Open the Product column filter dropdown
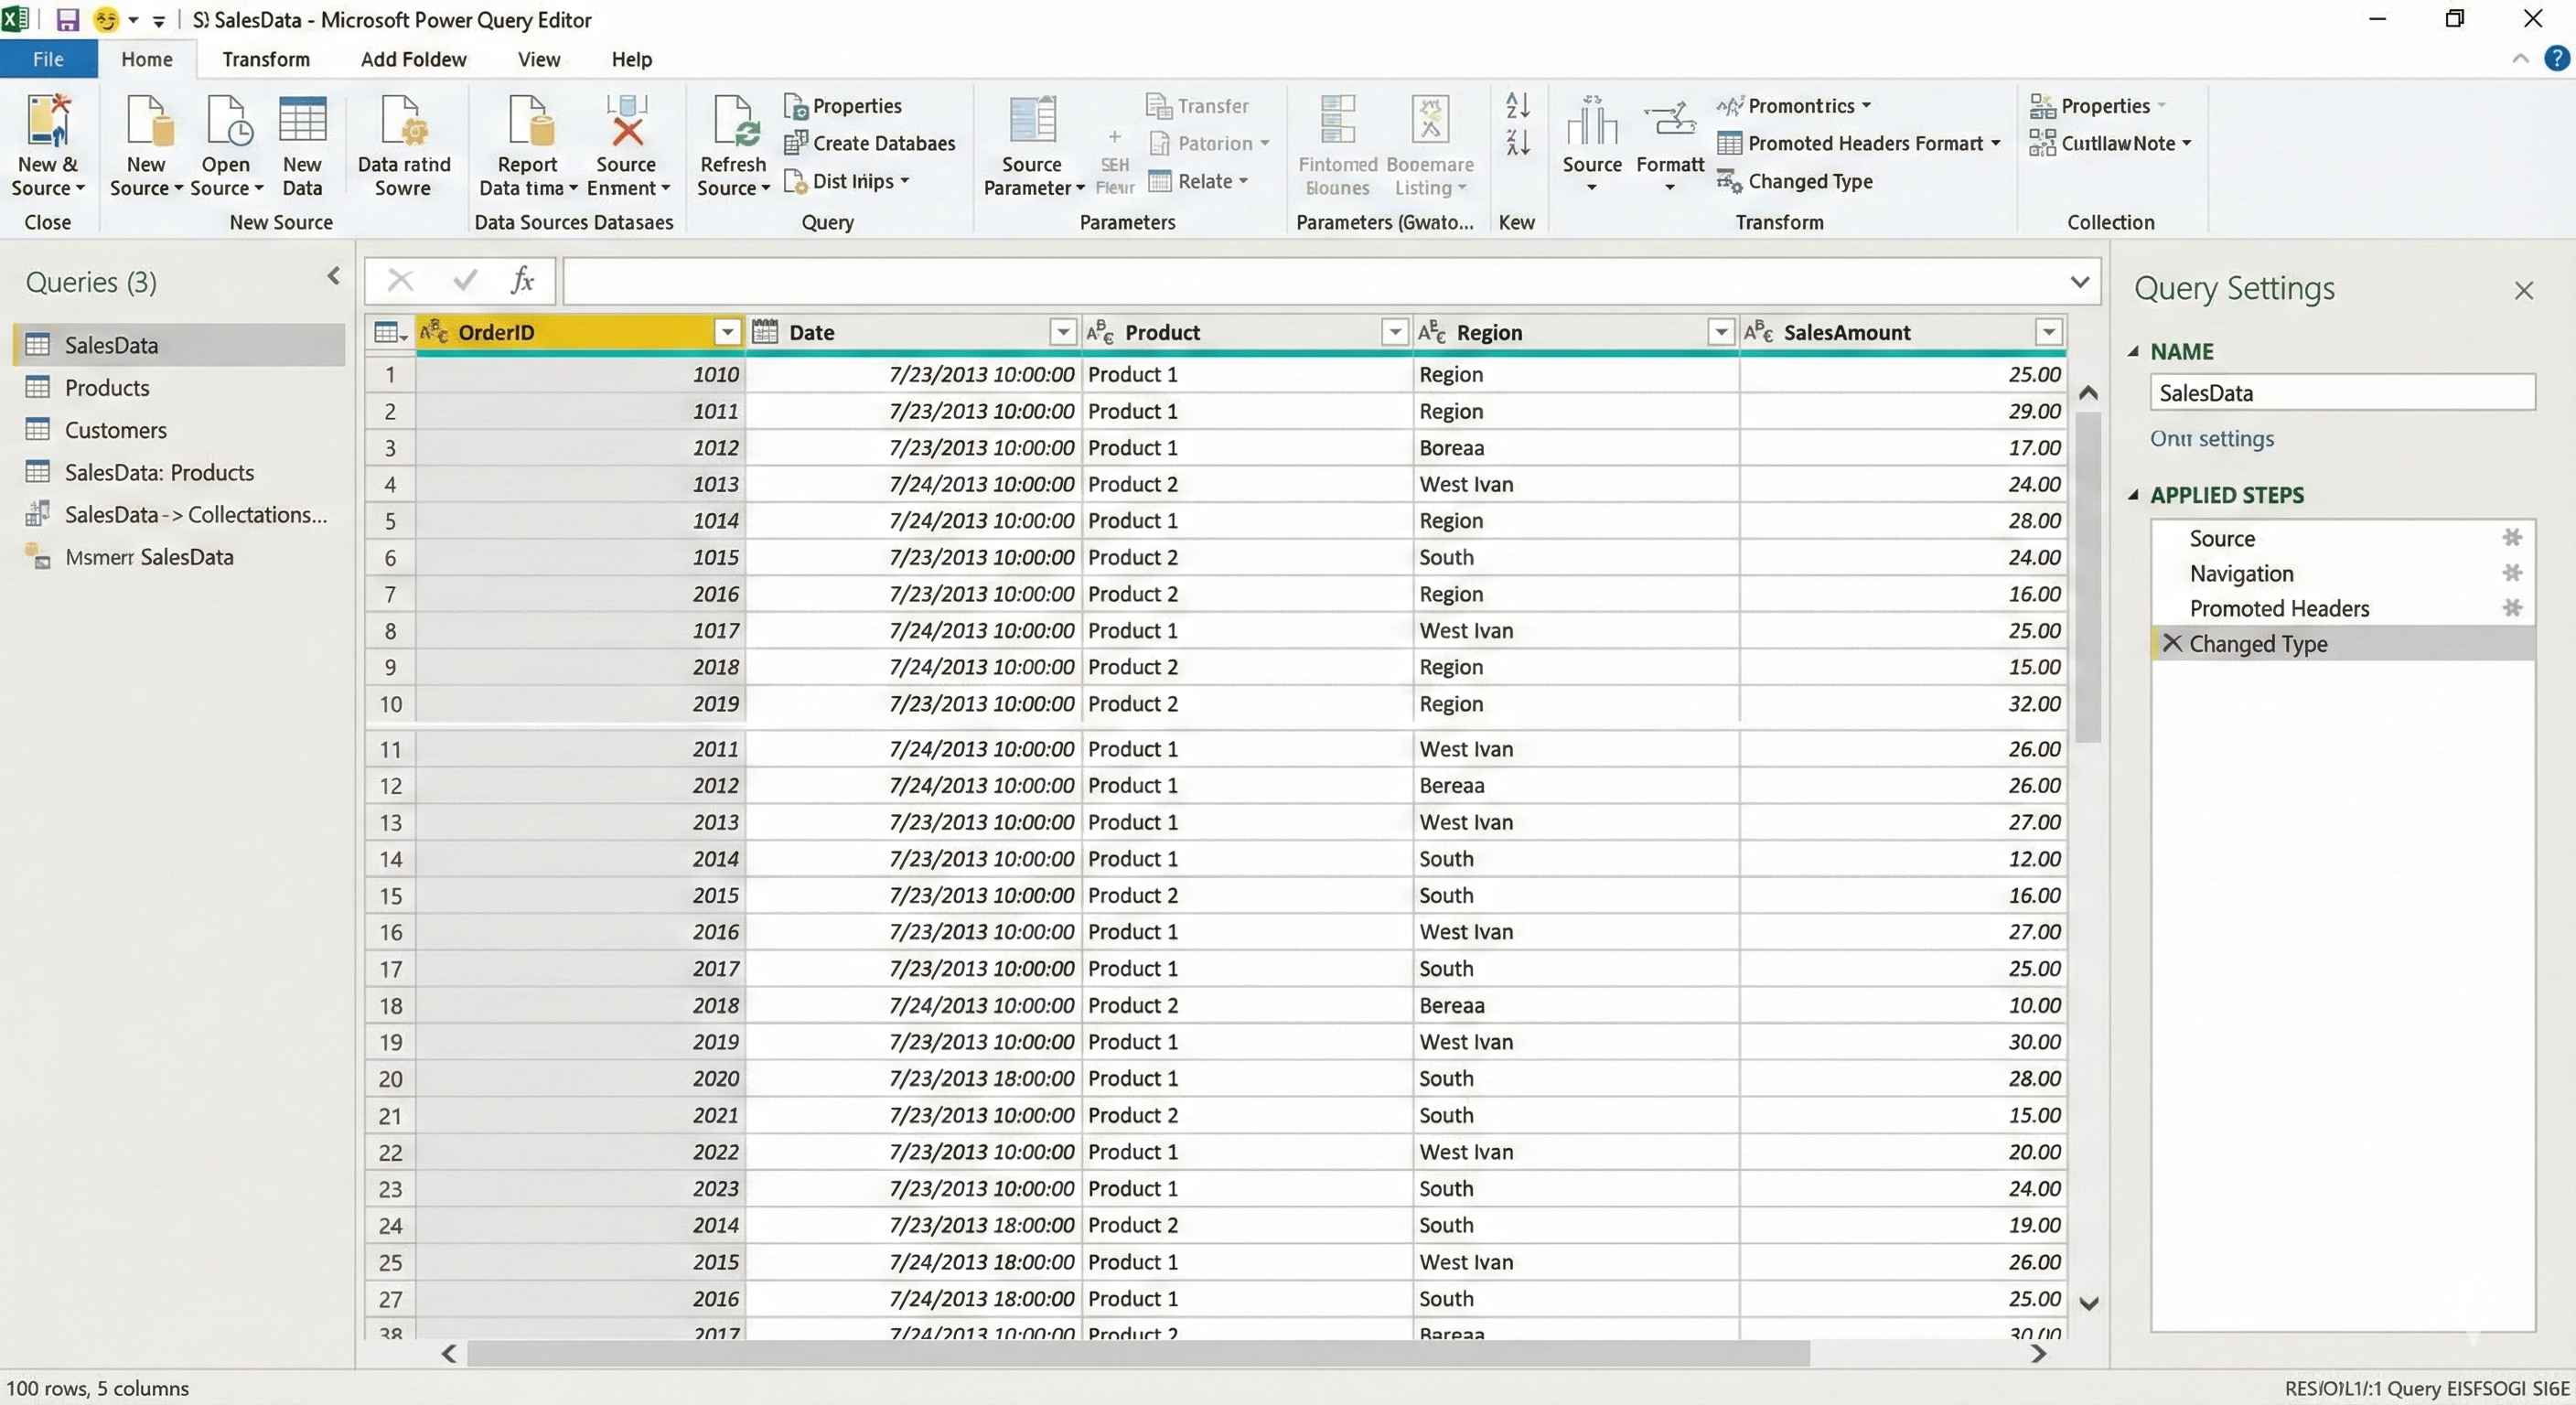 pos(1393,332)
